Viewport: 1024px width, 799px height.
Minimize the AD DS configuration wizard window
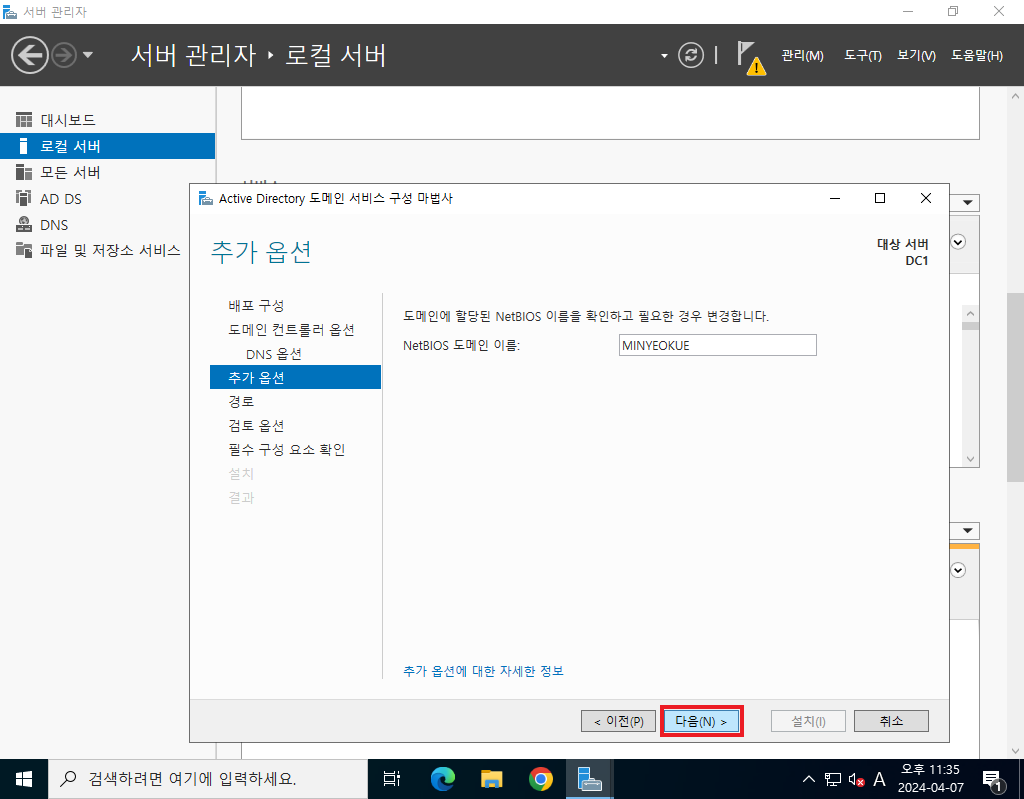tap(835, 198)
